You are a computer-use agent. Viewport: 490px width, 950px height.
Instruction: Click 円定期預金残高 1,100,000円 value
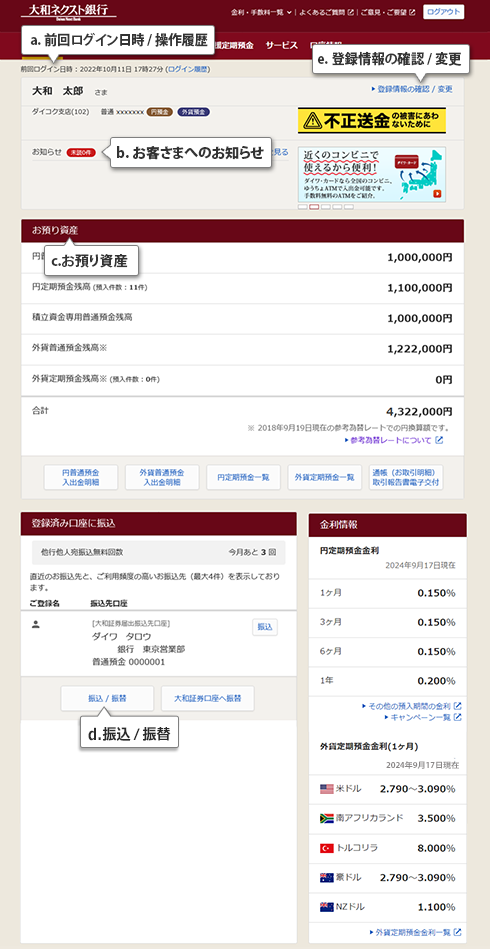tap(419, 288)
